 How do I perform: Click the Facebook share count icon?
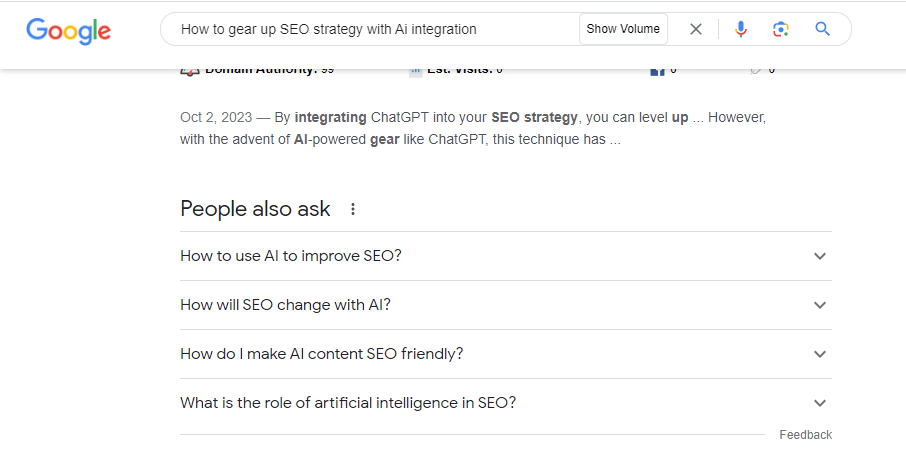coord(657,71)
